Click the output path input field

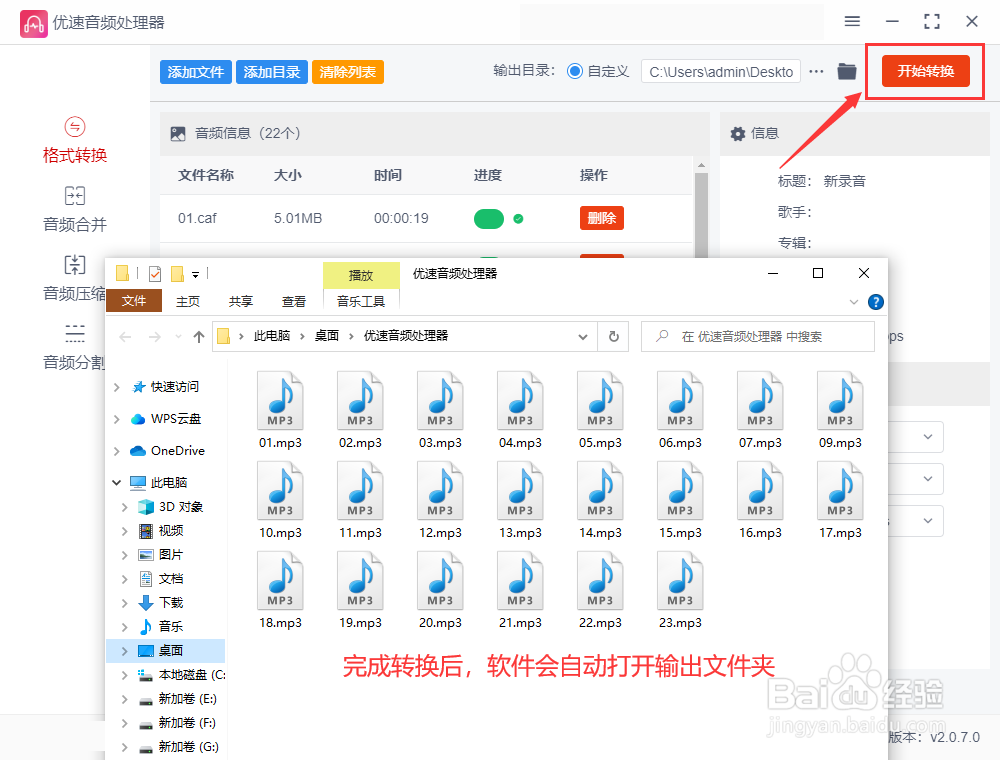pos(721,71)
